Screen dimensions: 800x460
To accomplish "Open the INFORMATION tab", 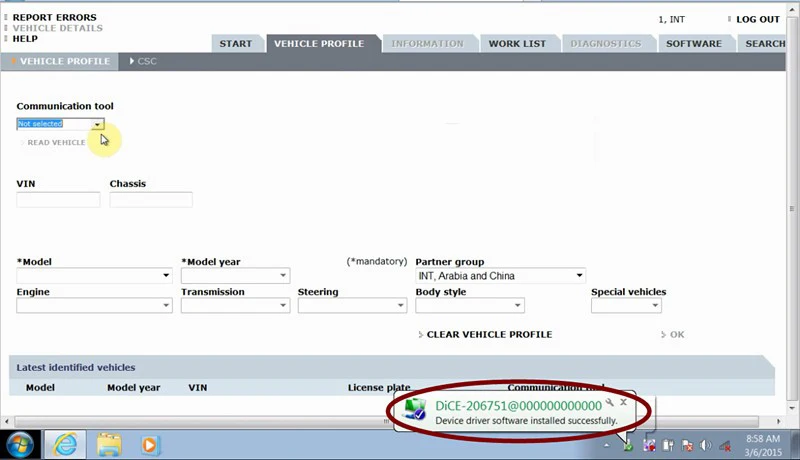I will (x=428, y=44).
